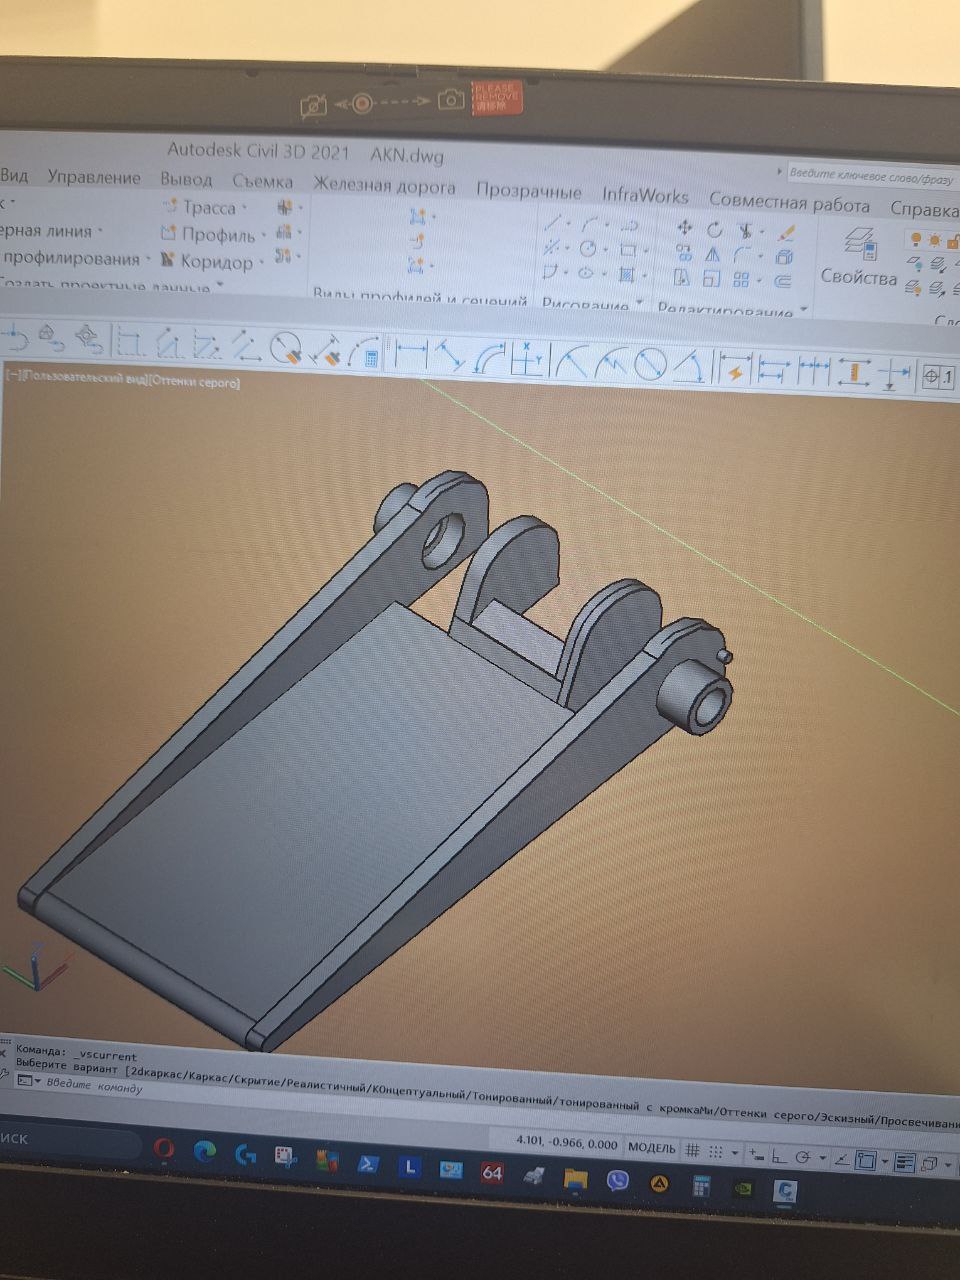Select the Rectangle drawing tool
This screenshot has height=1280, width=960.
coord(628,249)
